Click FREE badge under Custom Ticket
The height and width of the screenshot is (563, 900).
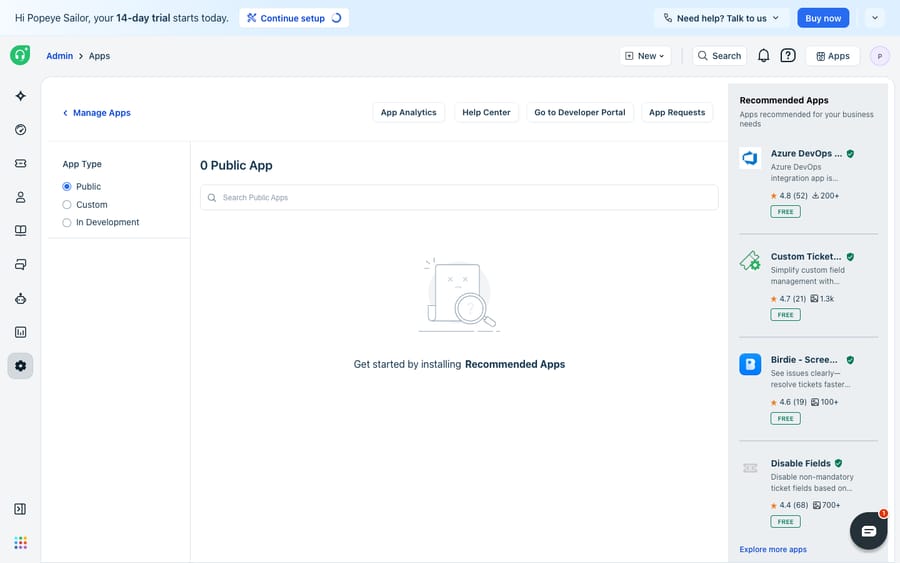[x=785, y=315]
